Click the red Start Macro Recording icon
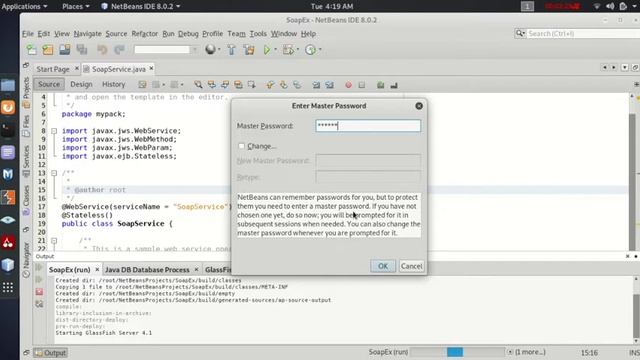Viewport: 640px width, 360px height. 348,85
